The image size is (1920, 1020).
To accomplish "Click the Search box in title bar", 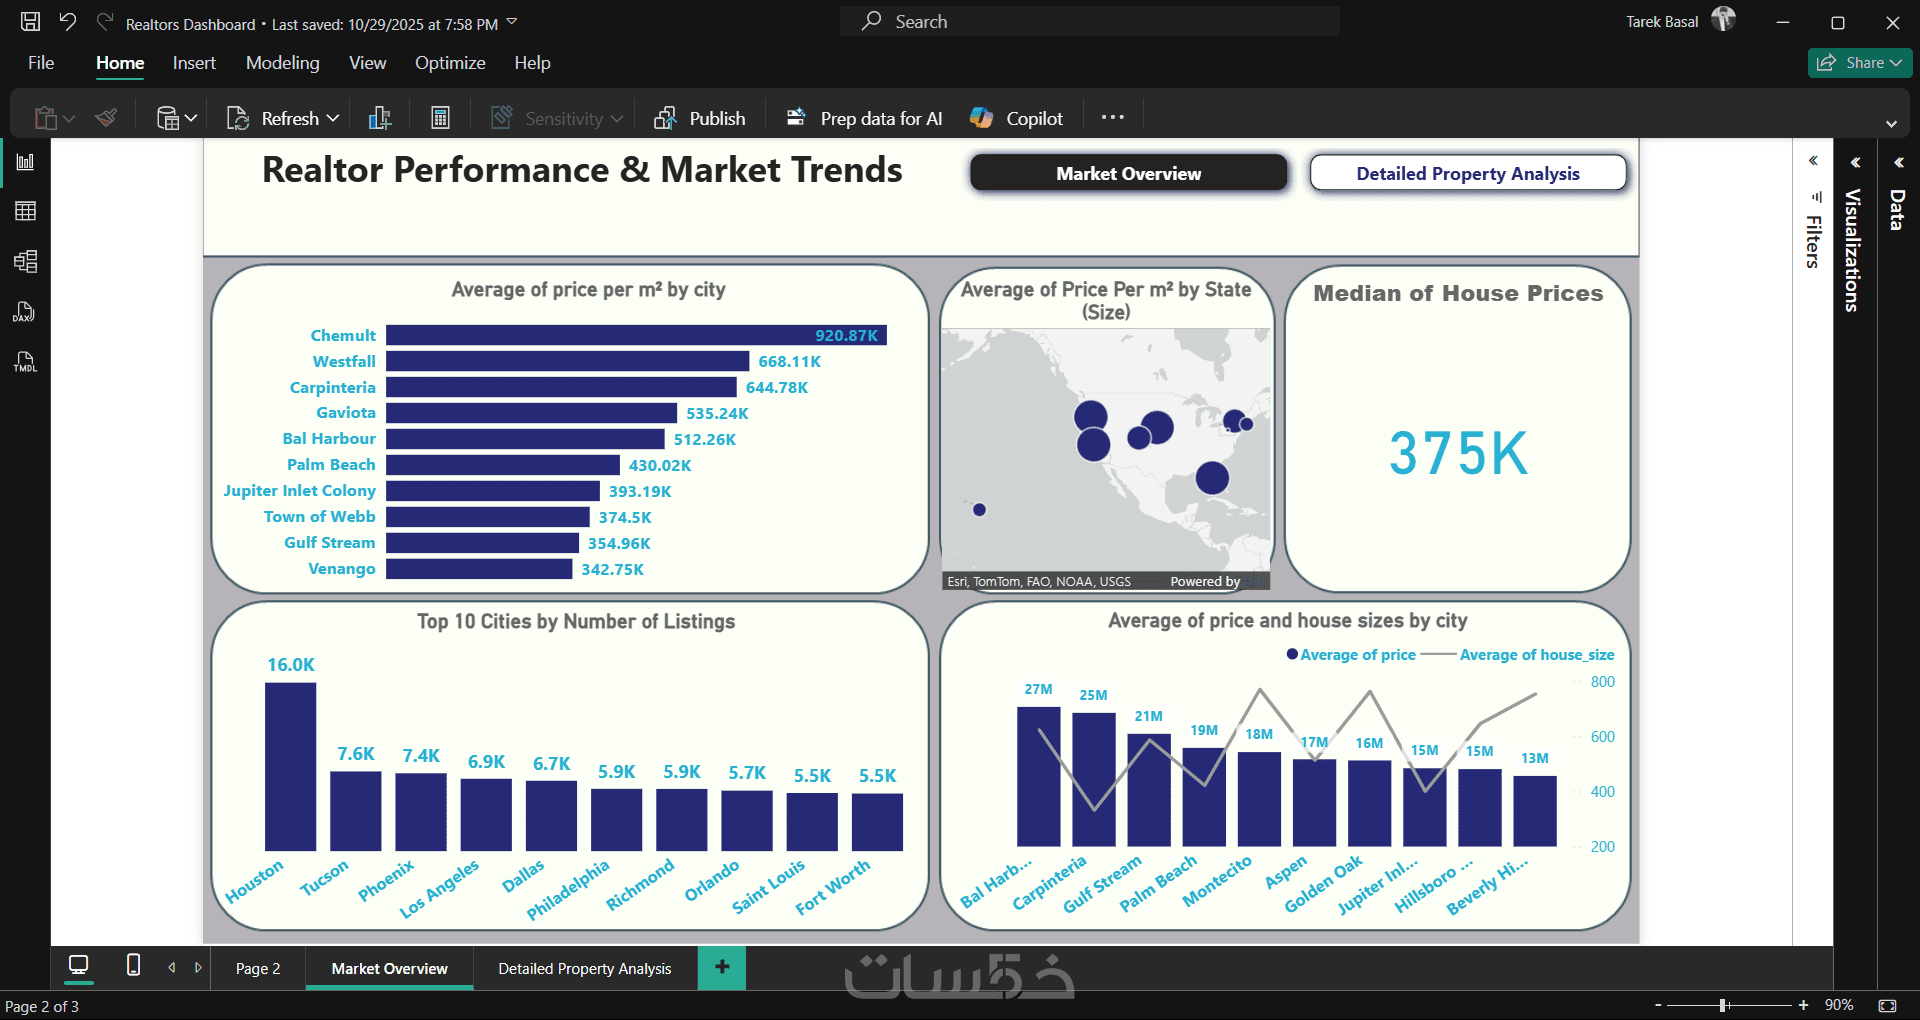I will pos(1090,21).
